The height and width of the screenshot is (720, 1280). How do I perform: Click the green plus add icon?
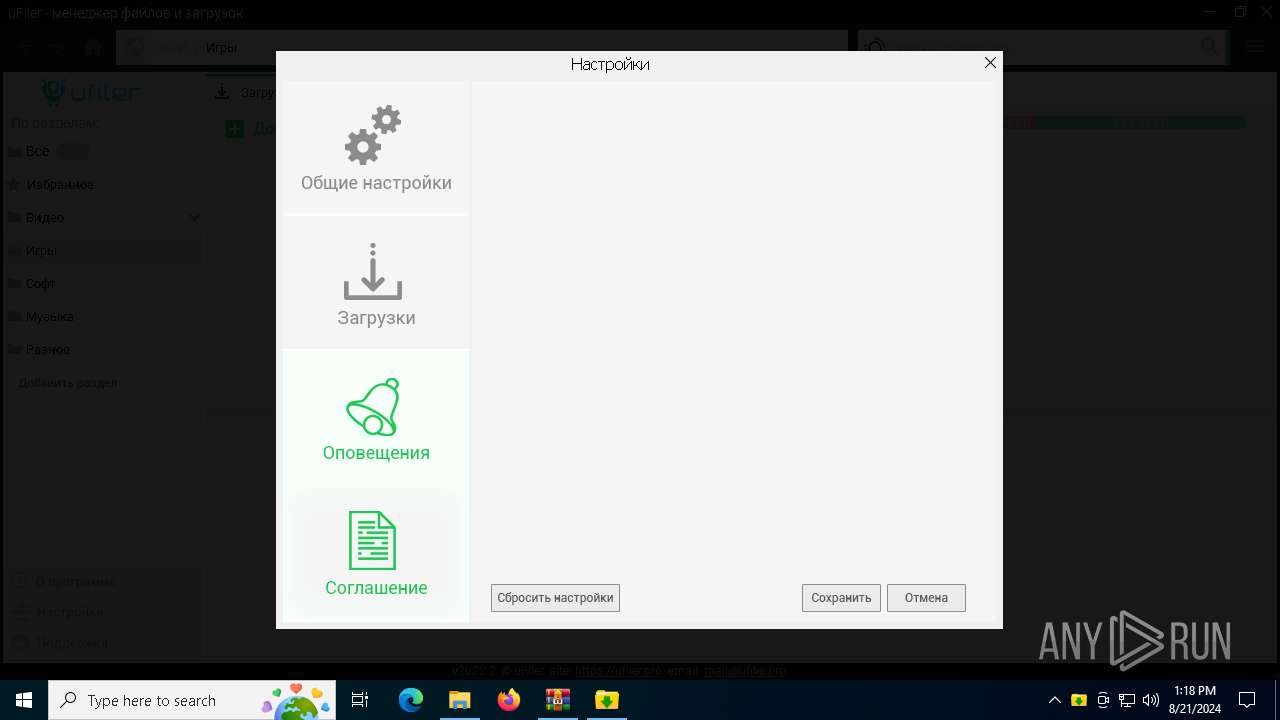[234, 128]
